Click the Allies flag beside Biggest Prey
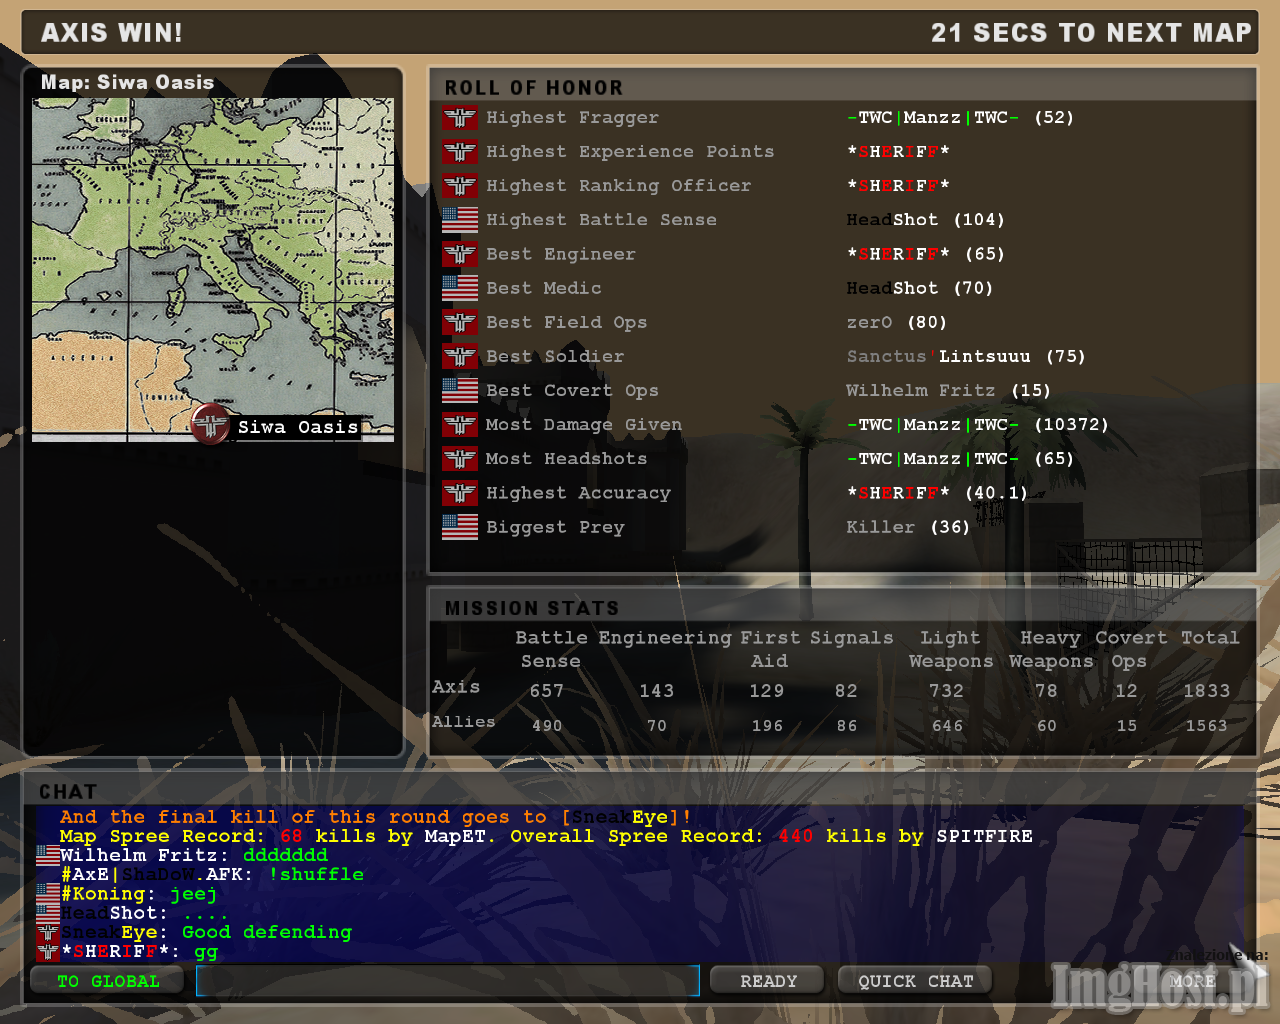 tap(460, 527)
